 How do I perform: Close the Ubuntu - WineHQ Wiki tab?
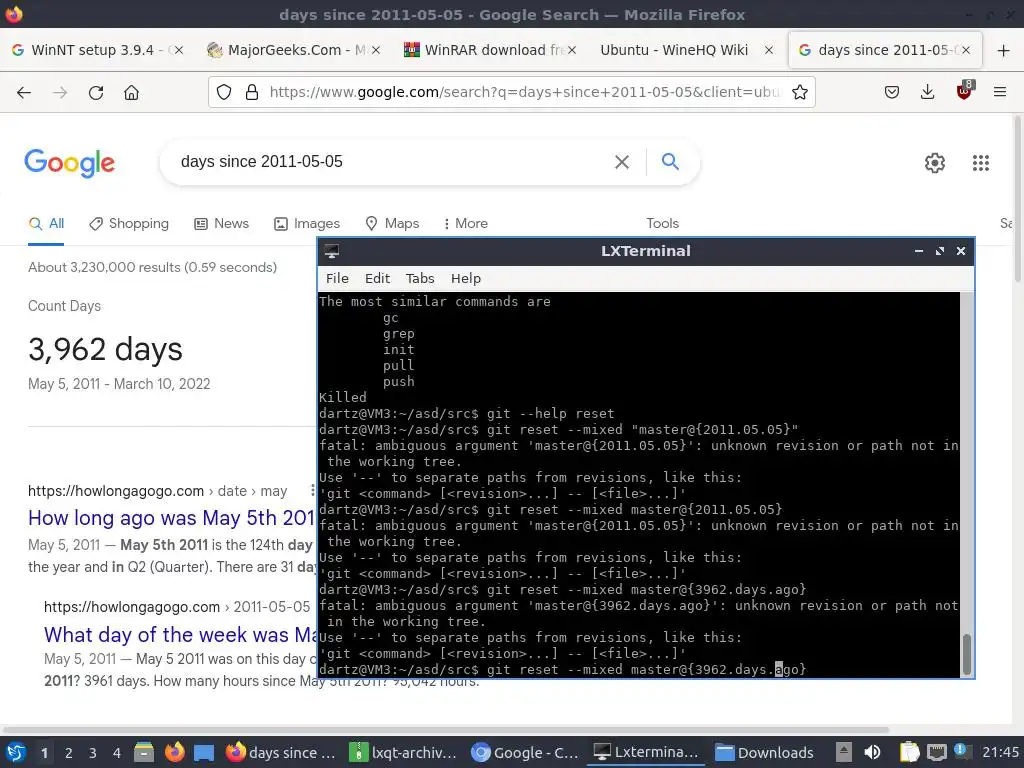pos(769,50)
